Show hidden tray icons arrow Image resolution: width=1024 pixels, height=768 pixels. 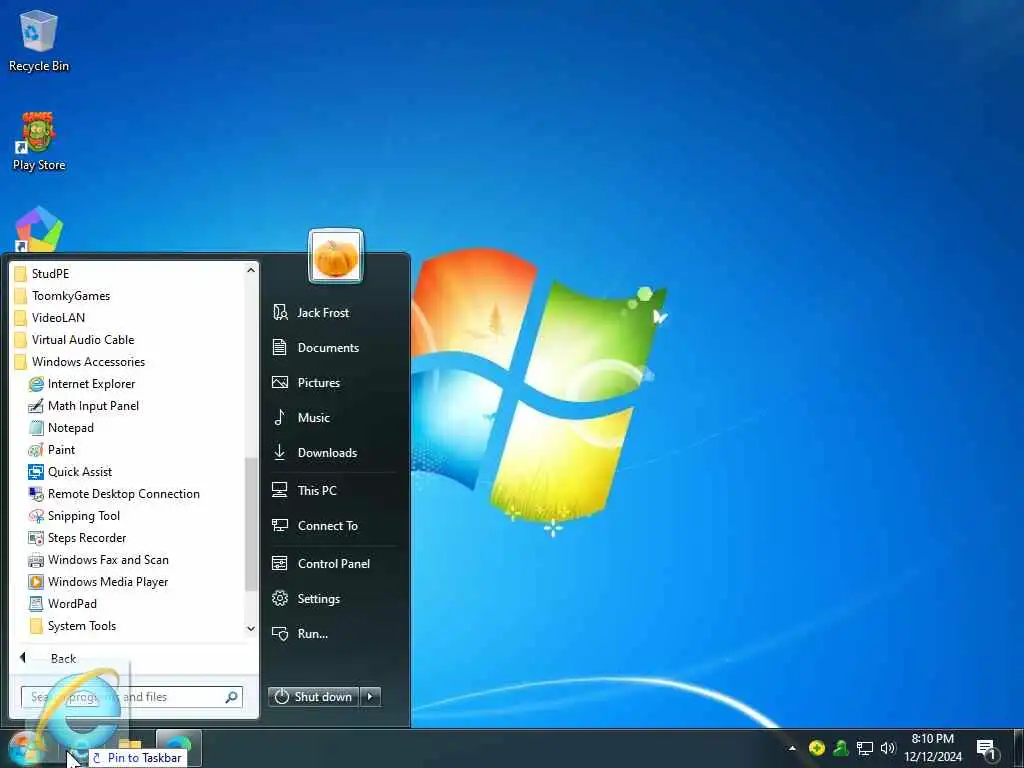click(792, 748)
